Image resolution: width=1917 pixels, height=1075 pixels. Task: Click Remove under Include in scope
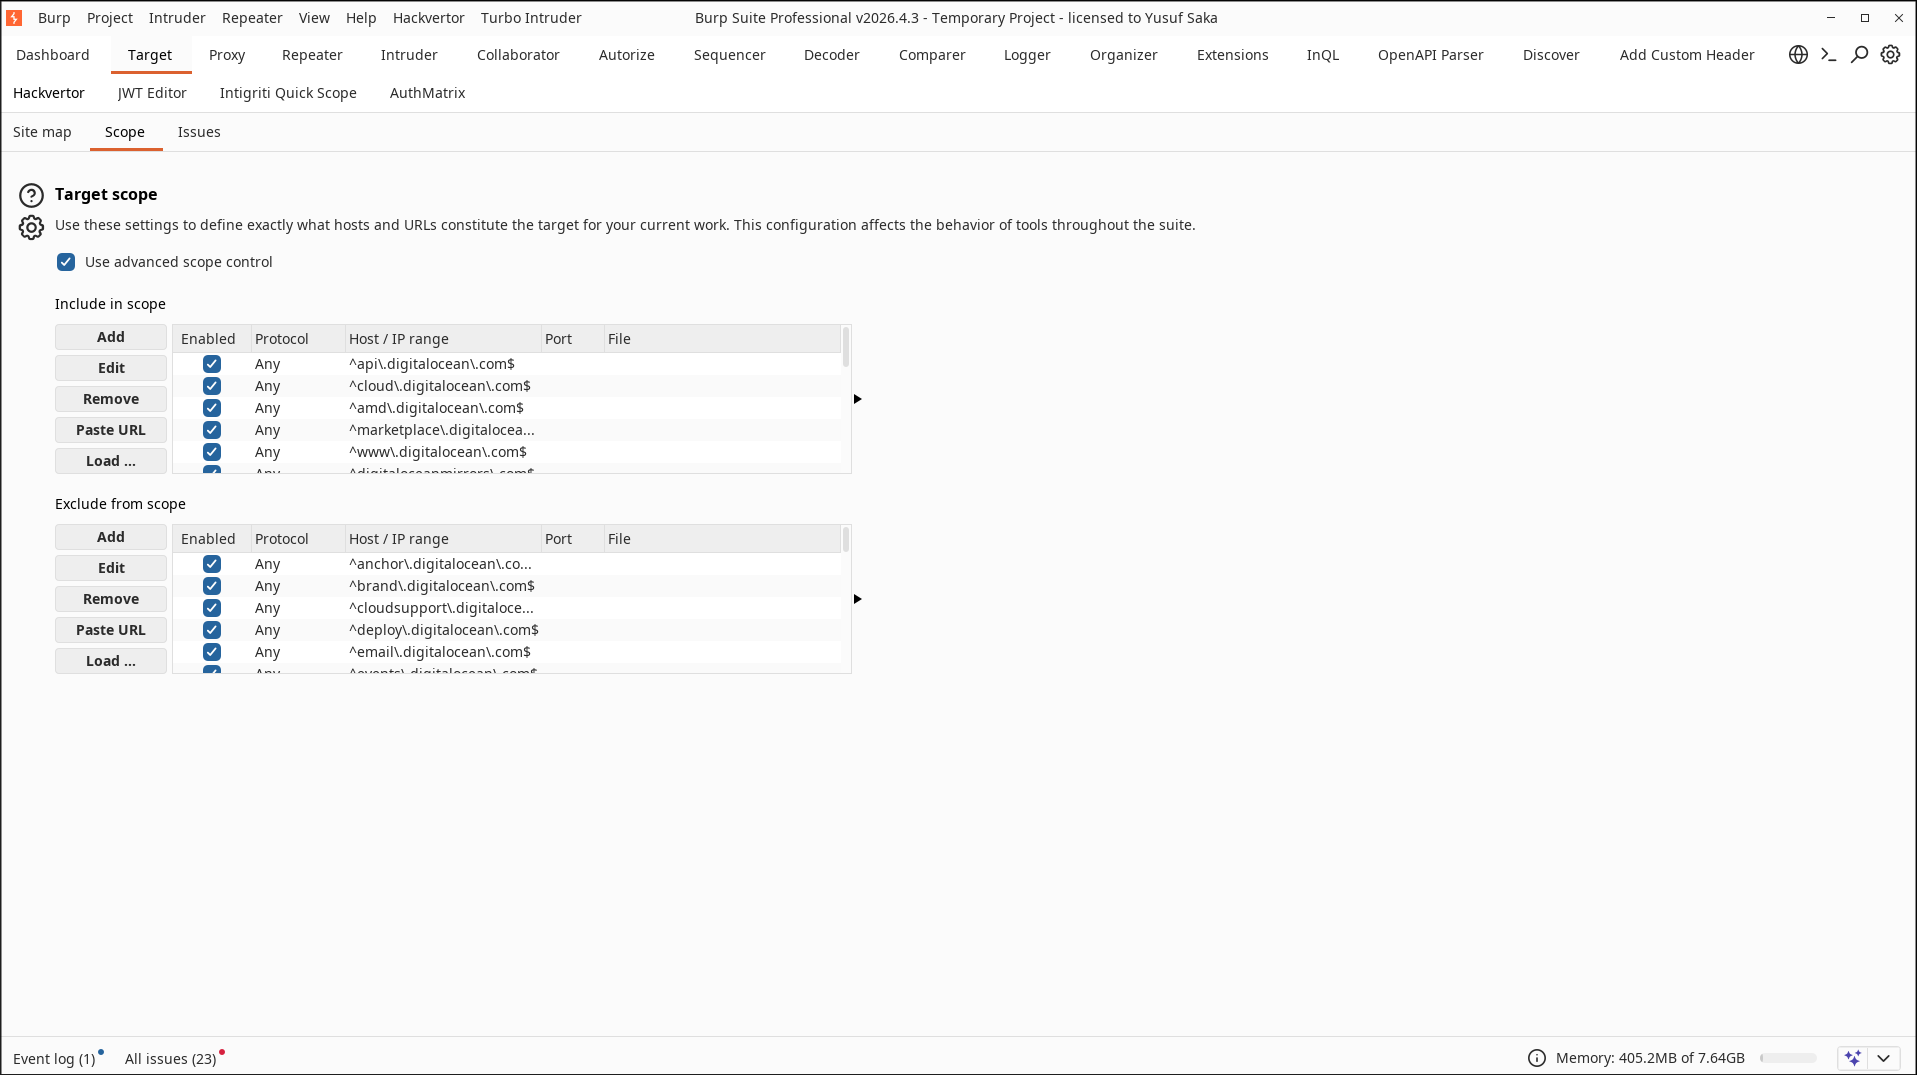tap(111, 399)
